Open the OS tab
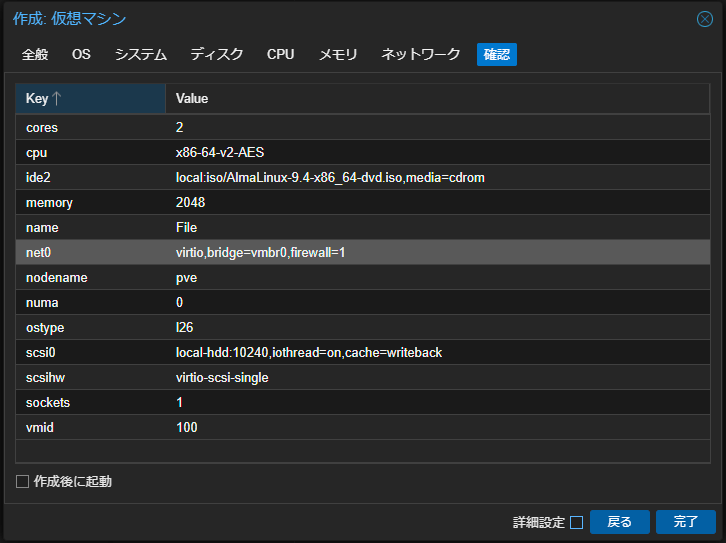The height and width of the screenshot is (543, 726). pos(81,54)
